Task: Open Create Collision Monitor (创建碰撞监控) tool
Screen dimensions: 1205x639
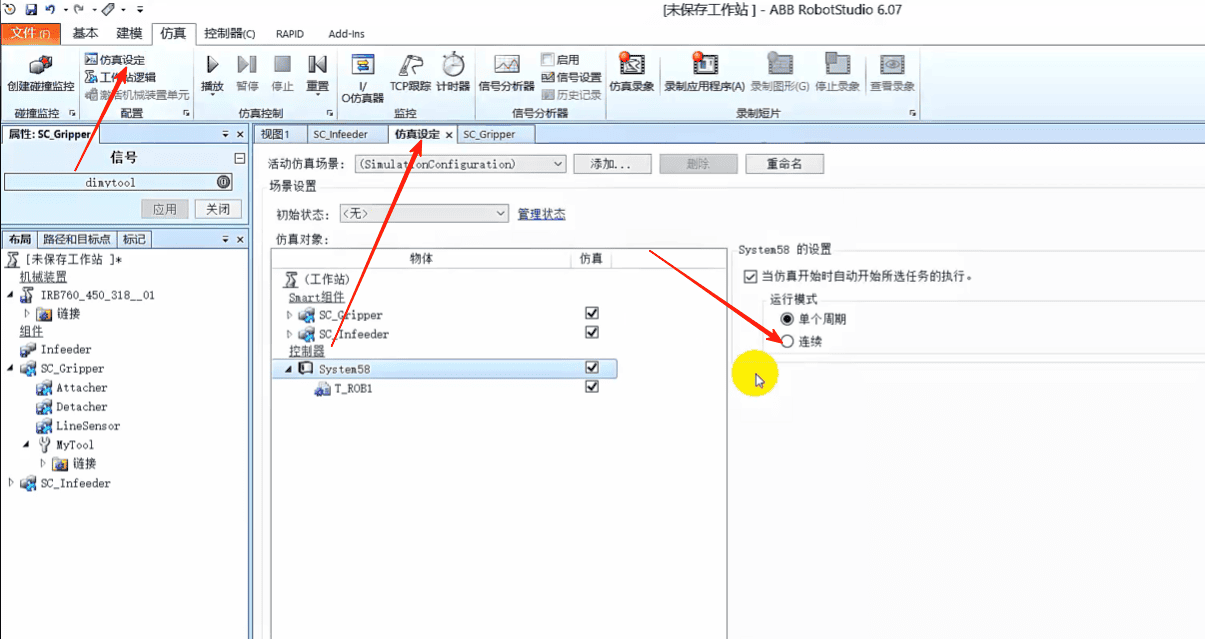Action: (40, 75)
